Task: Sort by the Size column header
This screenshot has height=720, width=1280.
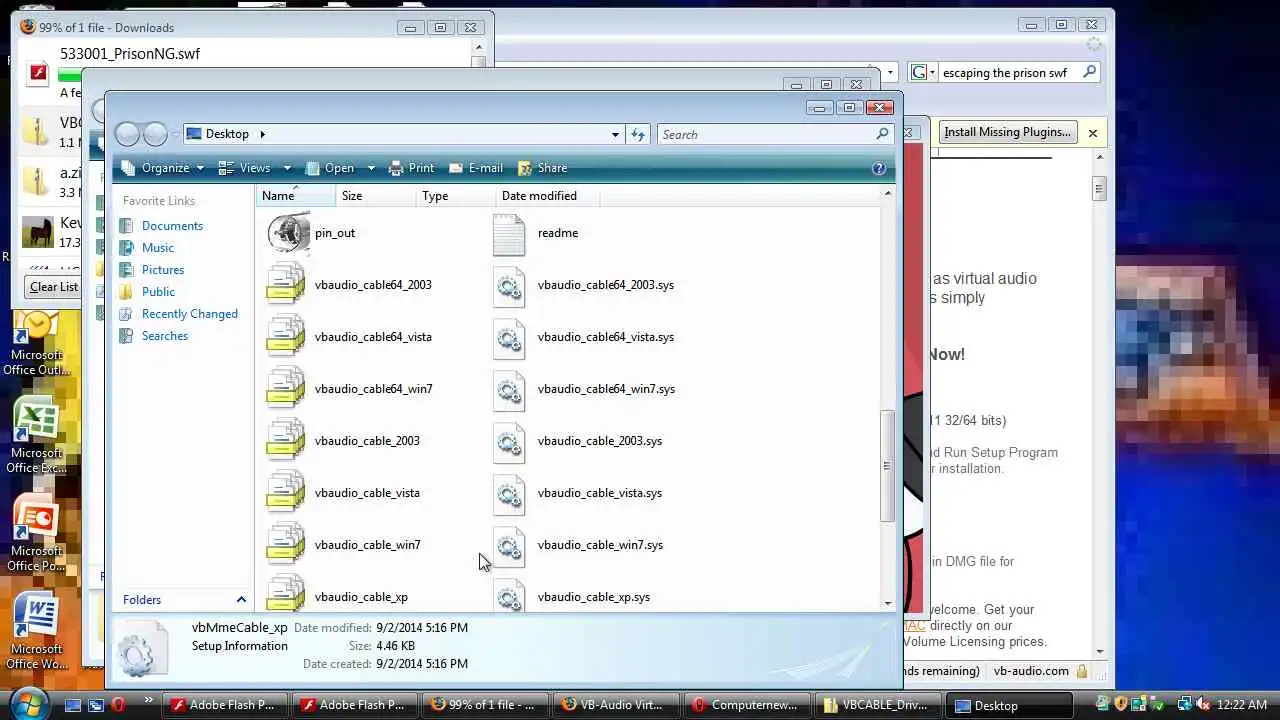Action: click(x=376, y=196)
